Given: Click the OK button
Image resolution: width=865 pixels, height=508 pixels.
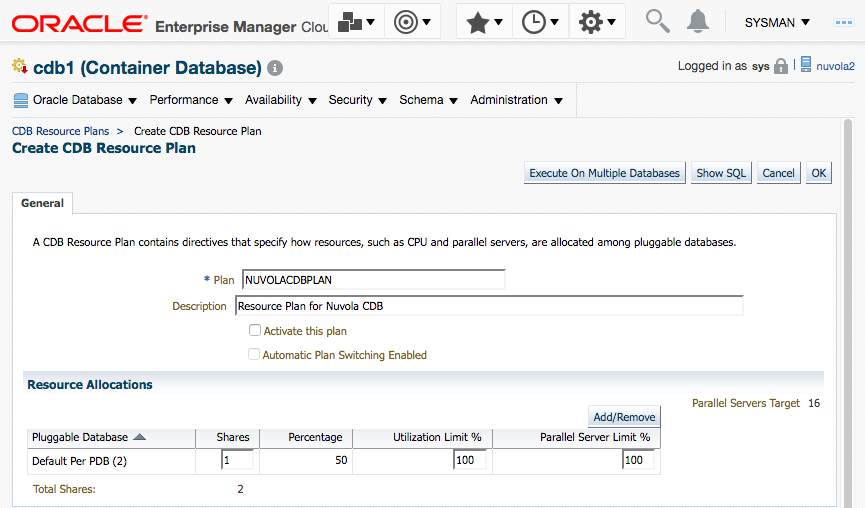Looking at the screenshot, I should coord(819,173).
